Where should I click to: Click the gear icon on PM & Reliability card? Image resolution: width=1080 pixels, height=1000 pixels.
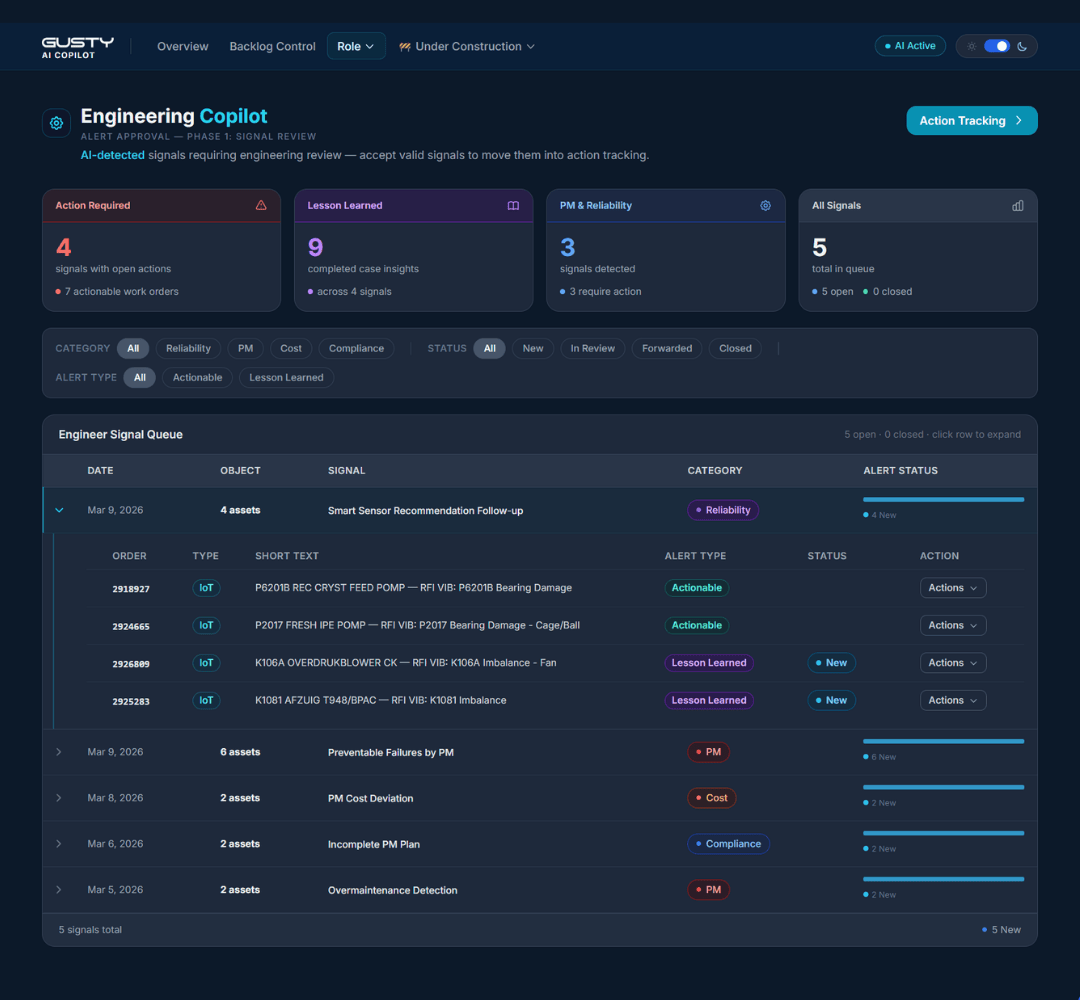(766, 204)
